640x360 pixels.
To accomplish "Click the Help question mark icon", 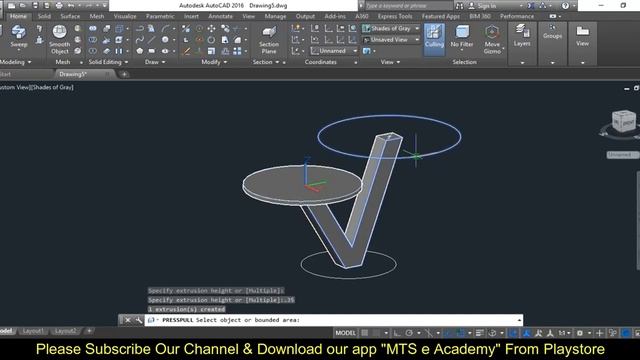I will tap(565, 6).
